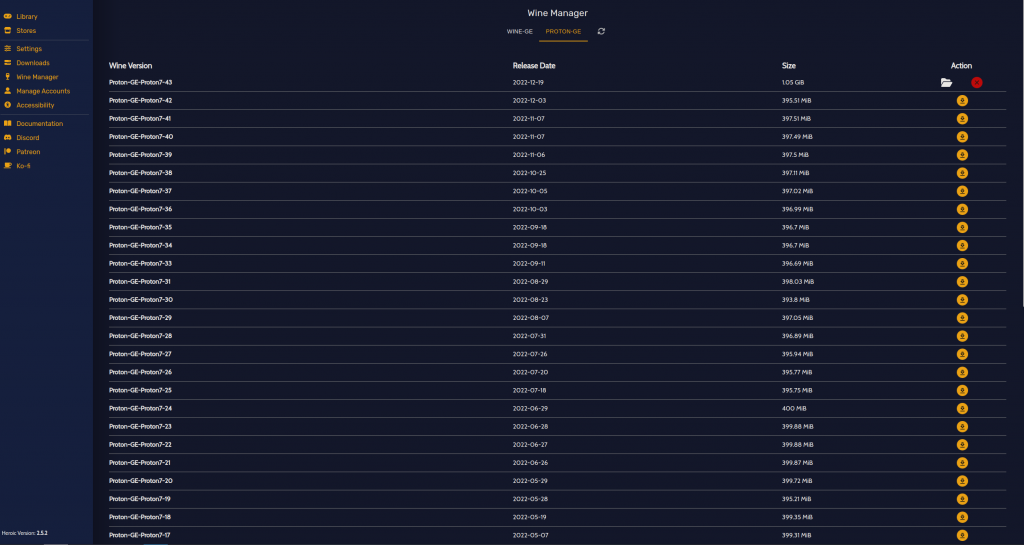
Task: Download Proton-GE-Proton7-33
Action: (962, 264)
